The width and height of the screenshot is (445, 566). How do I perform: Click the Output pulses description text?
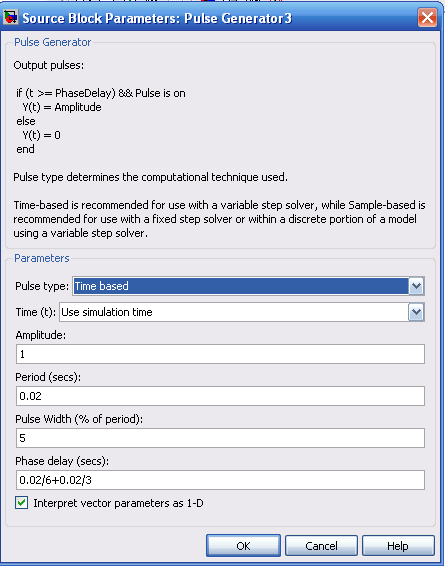point(49,65)
